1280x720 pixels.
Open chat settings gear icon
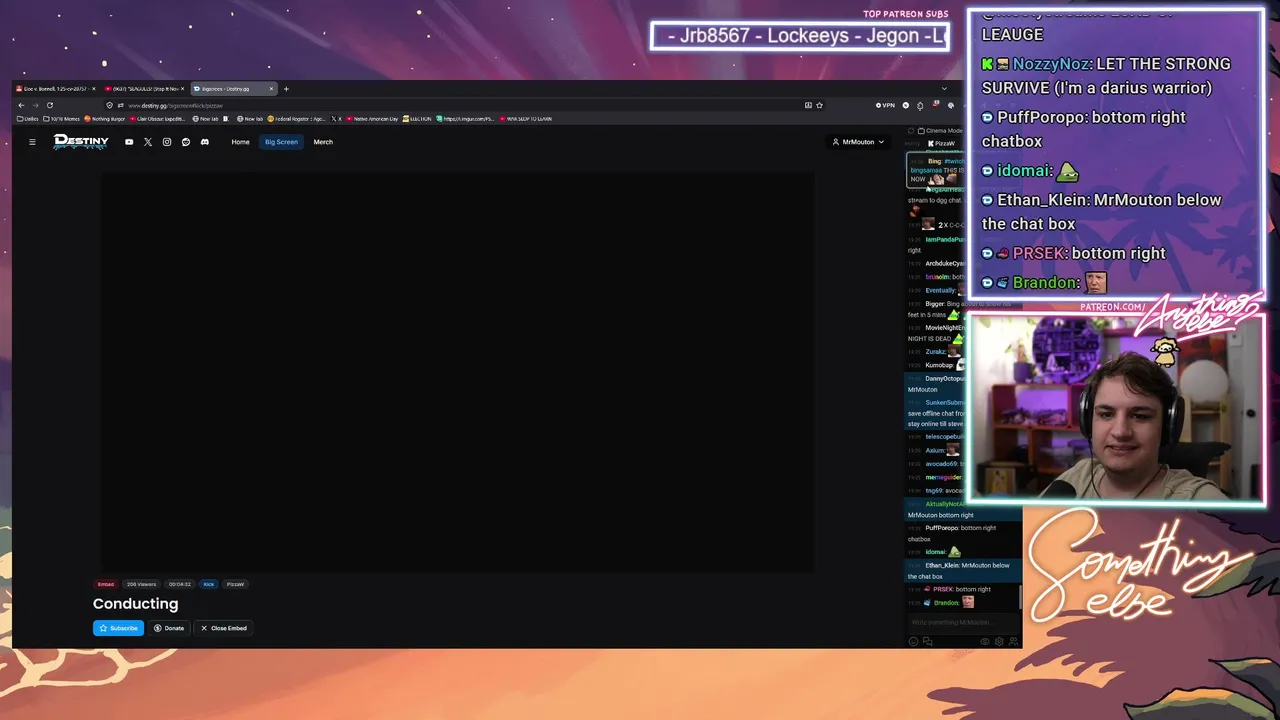click(x=999, y=641)
